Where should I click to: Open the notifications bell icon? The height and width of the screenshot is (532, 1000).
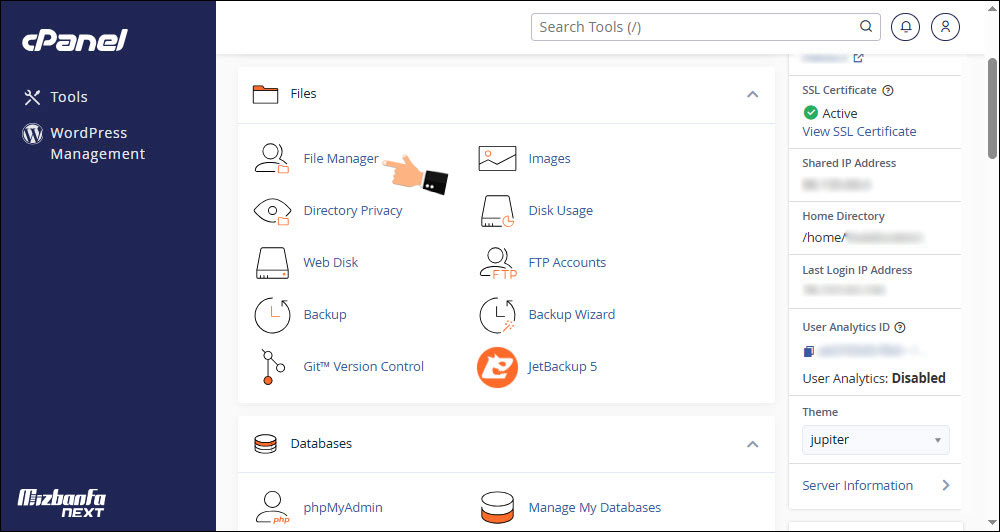[x=906, y=27]
